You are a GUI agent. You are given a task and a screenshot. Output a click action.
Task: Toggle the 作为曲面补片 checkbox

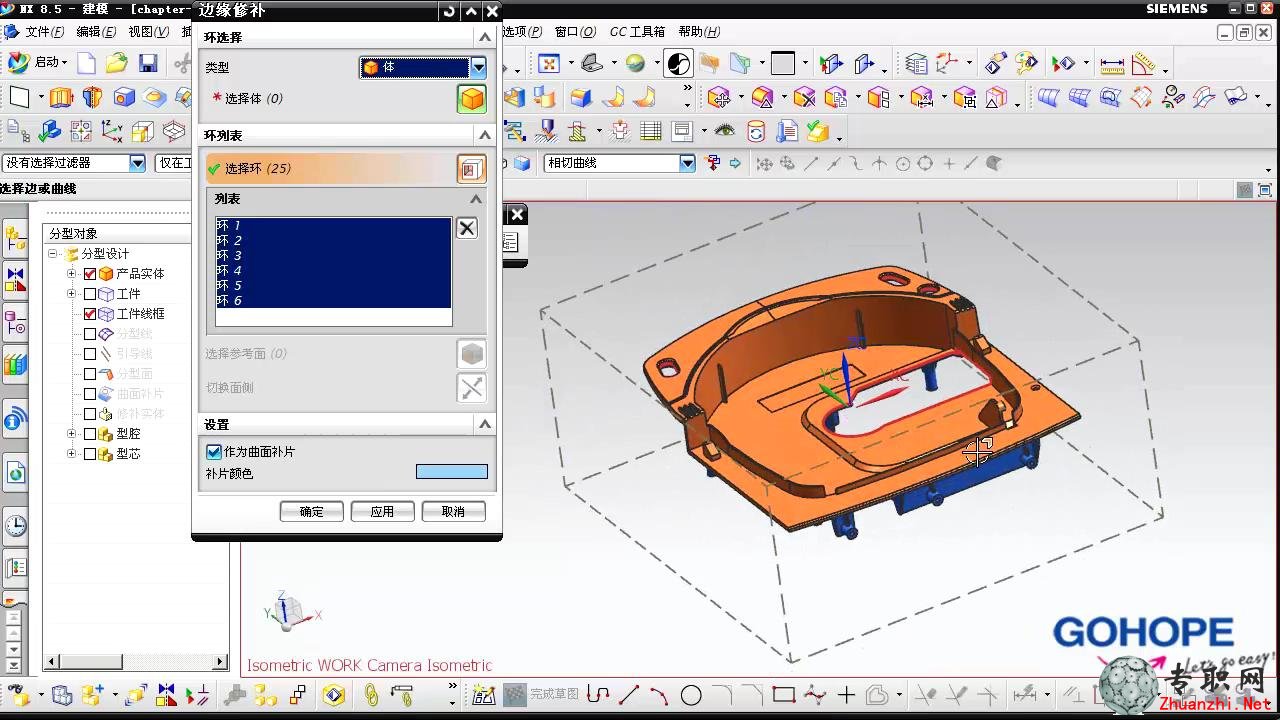[x=214, y=452]
